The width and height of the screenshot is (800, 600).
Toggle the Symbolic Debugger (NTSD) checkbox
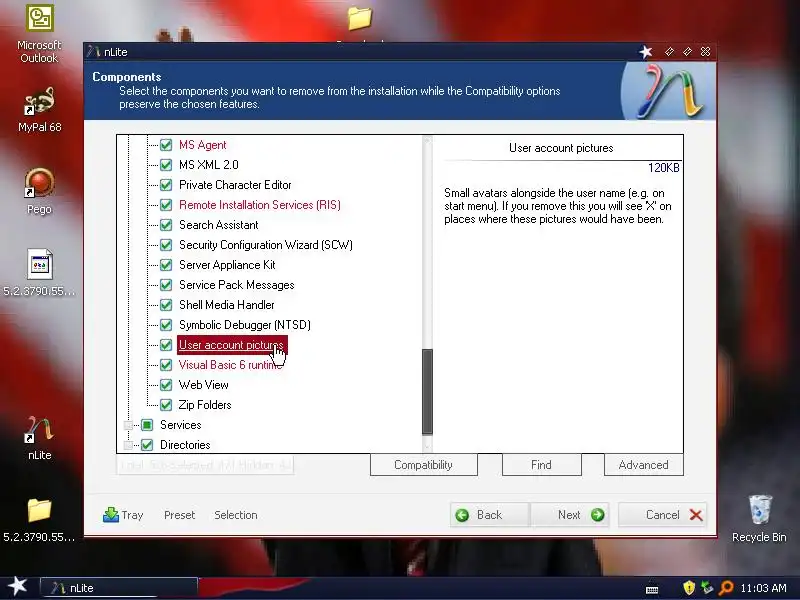(166, 325)
